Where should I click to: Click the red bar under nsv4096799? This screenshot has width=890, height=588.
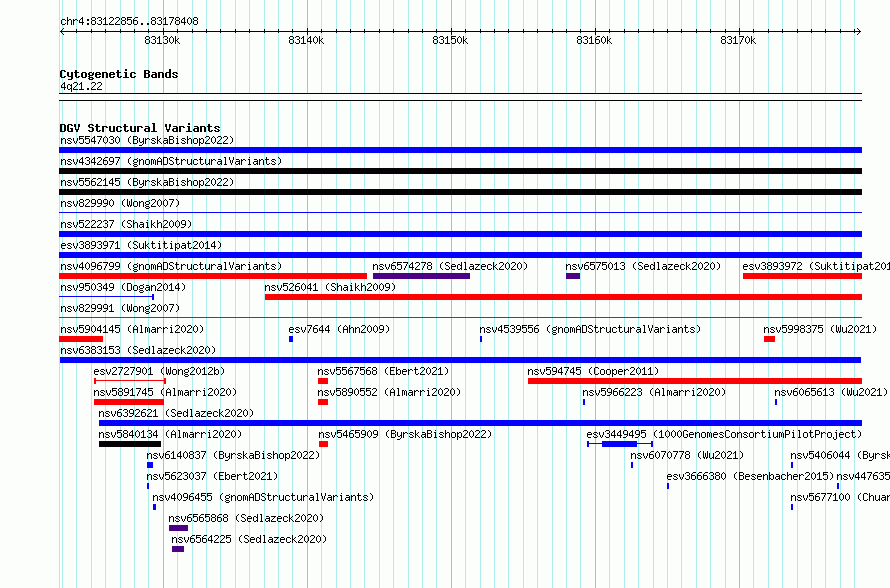(213, 276)
